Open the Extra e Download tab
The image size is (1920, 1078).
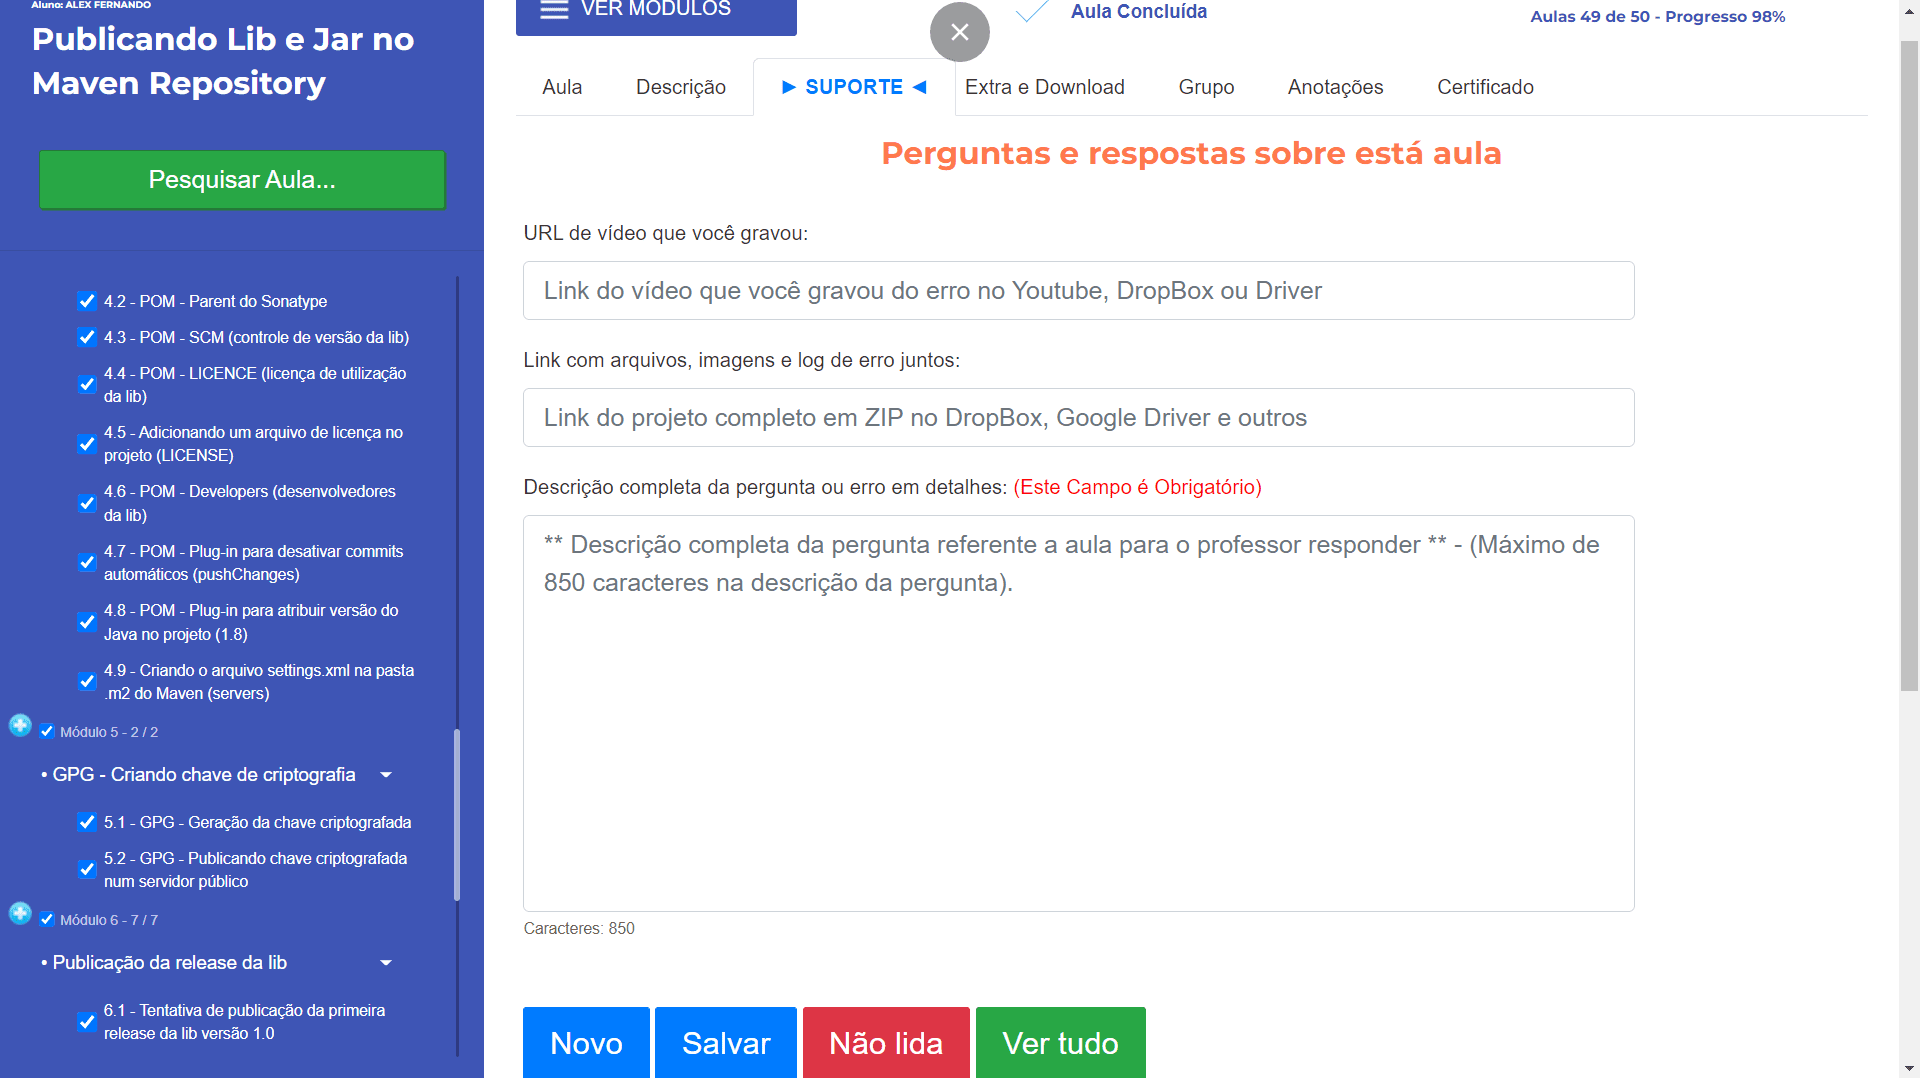(1045, 87)
